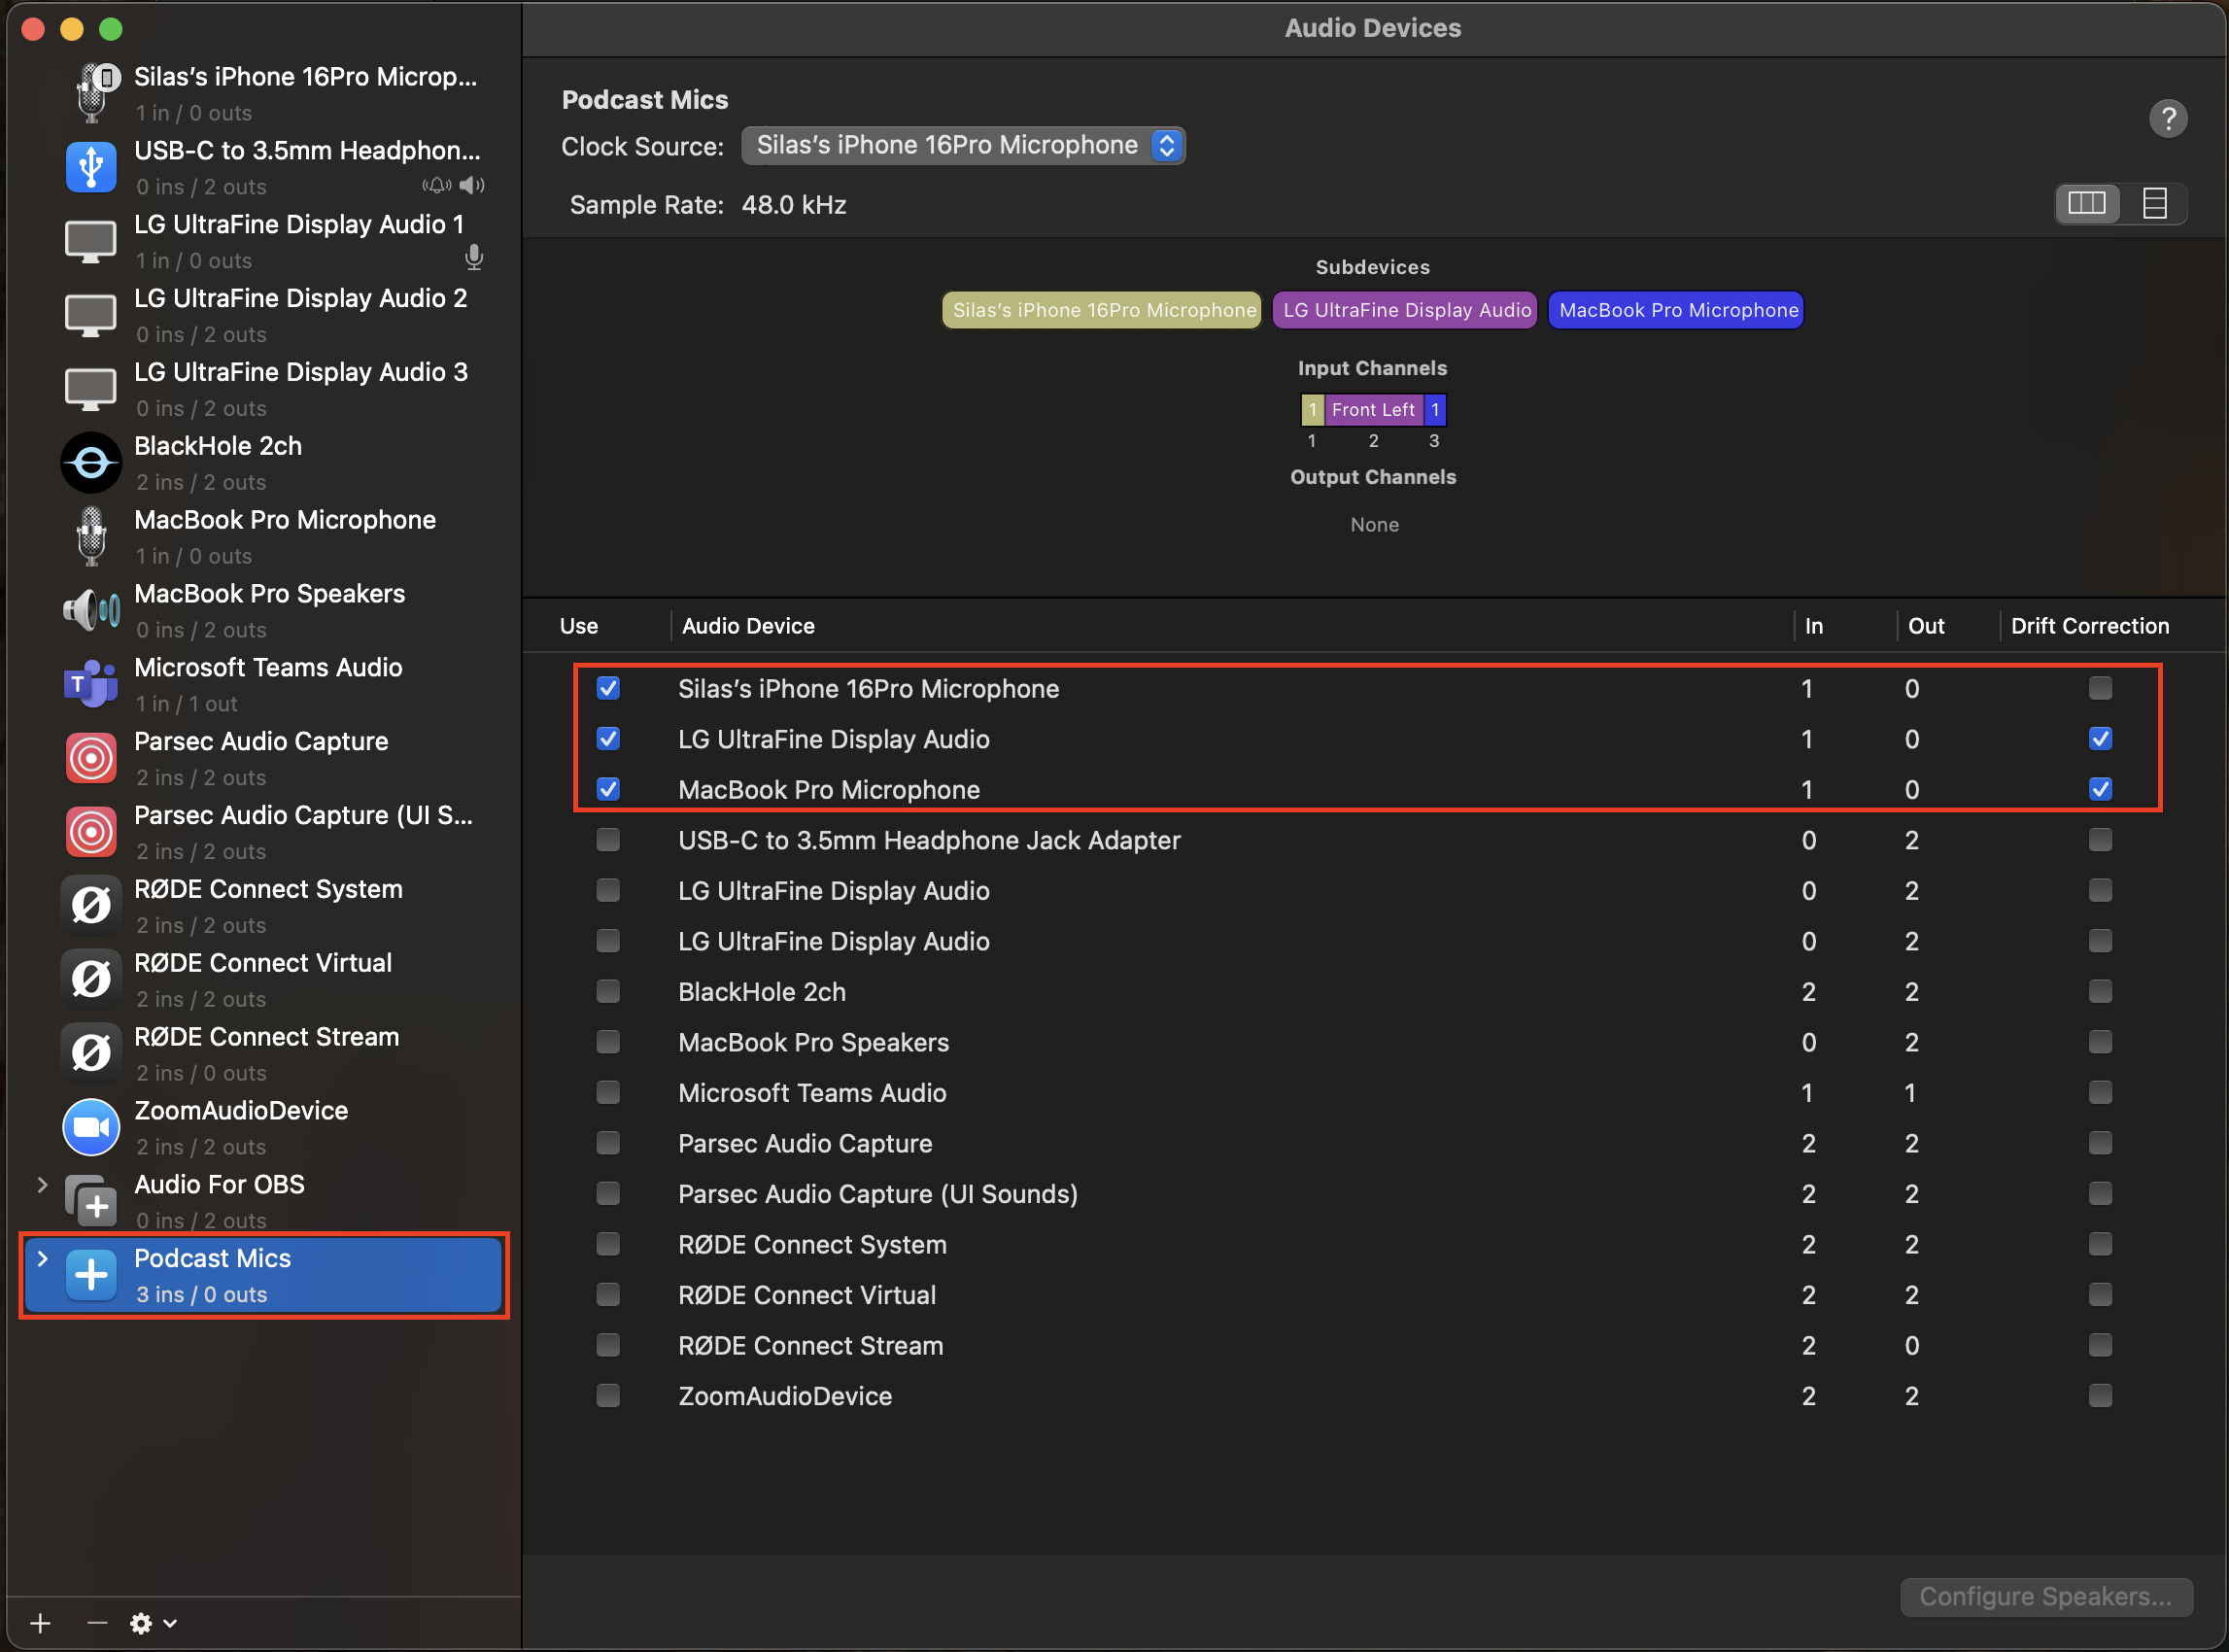Enable Use for ZoomAudioDevice
This screenshot has width=2229, height=1652.
point(608,1396)
